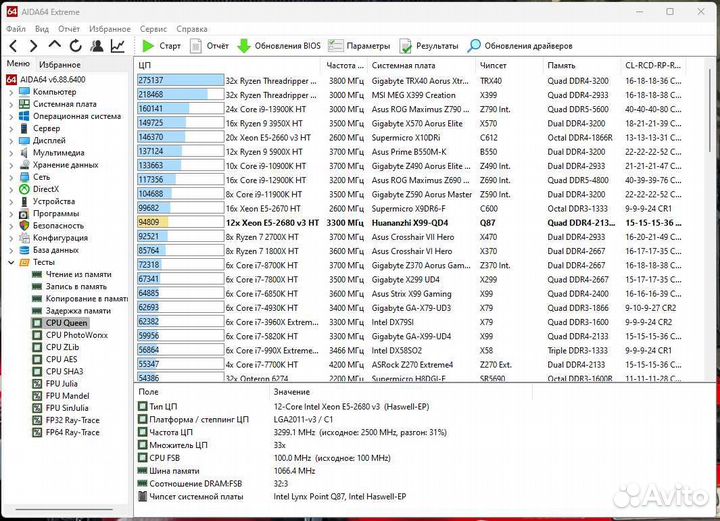The width and height of the screenshot is (720, 521).
Task: Sort by Память column header
Action: pyautogui.click(x=582, y=66)
